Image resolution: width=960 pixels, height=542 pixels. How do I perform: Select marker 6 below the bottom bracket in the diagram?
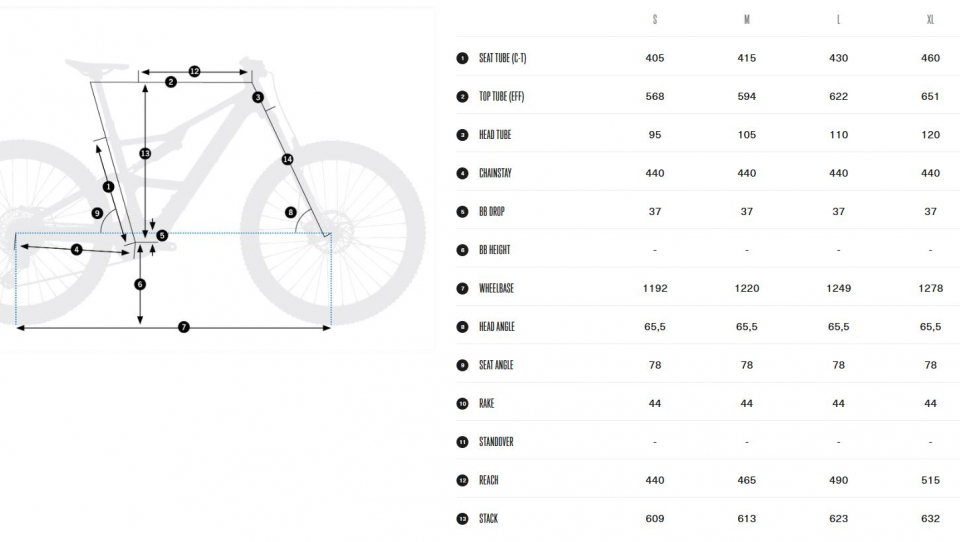point(140,285)
